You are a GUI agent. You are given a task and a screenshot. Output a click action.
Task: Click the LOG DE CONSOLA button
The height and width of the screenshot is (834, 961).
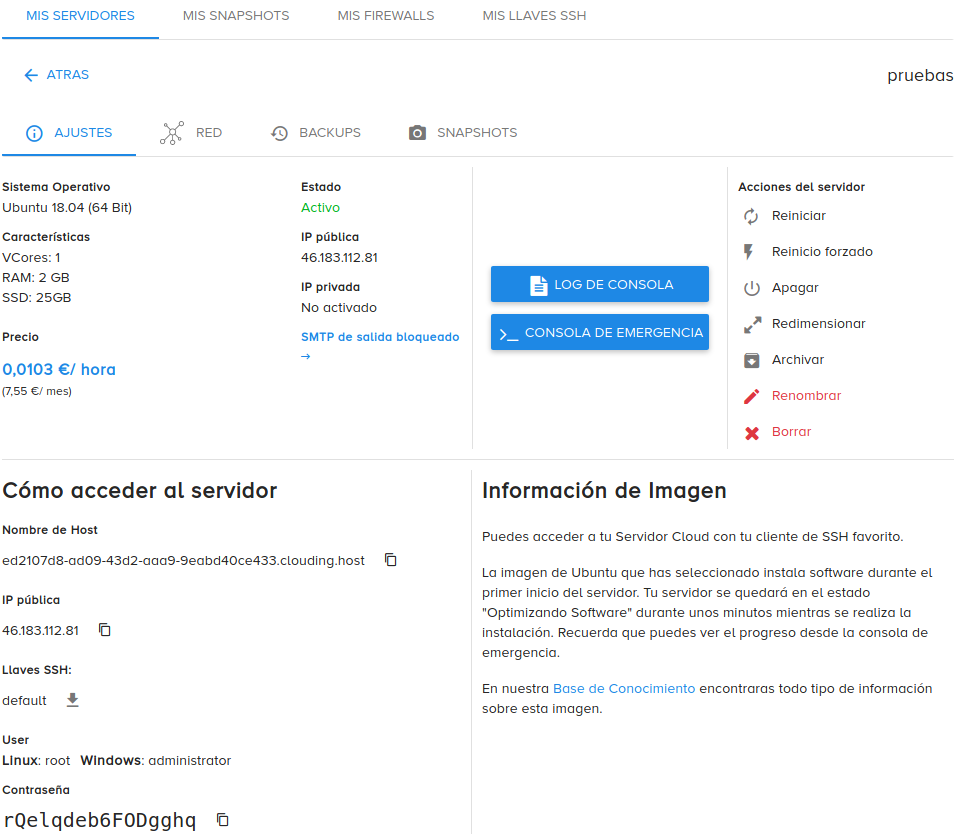599,284
